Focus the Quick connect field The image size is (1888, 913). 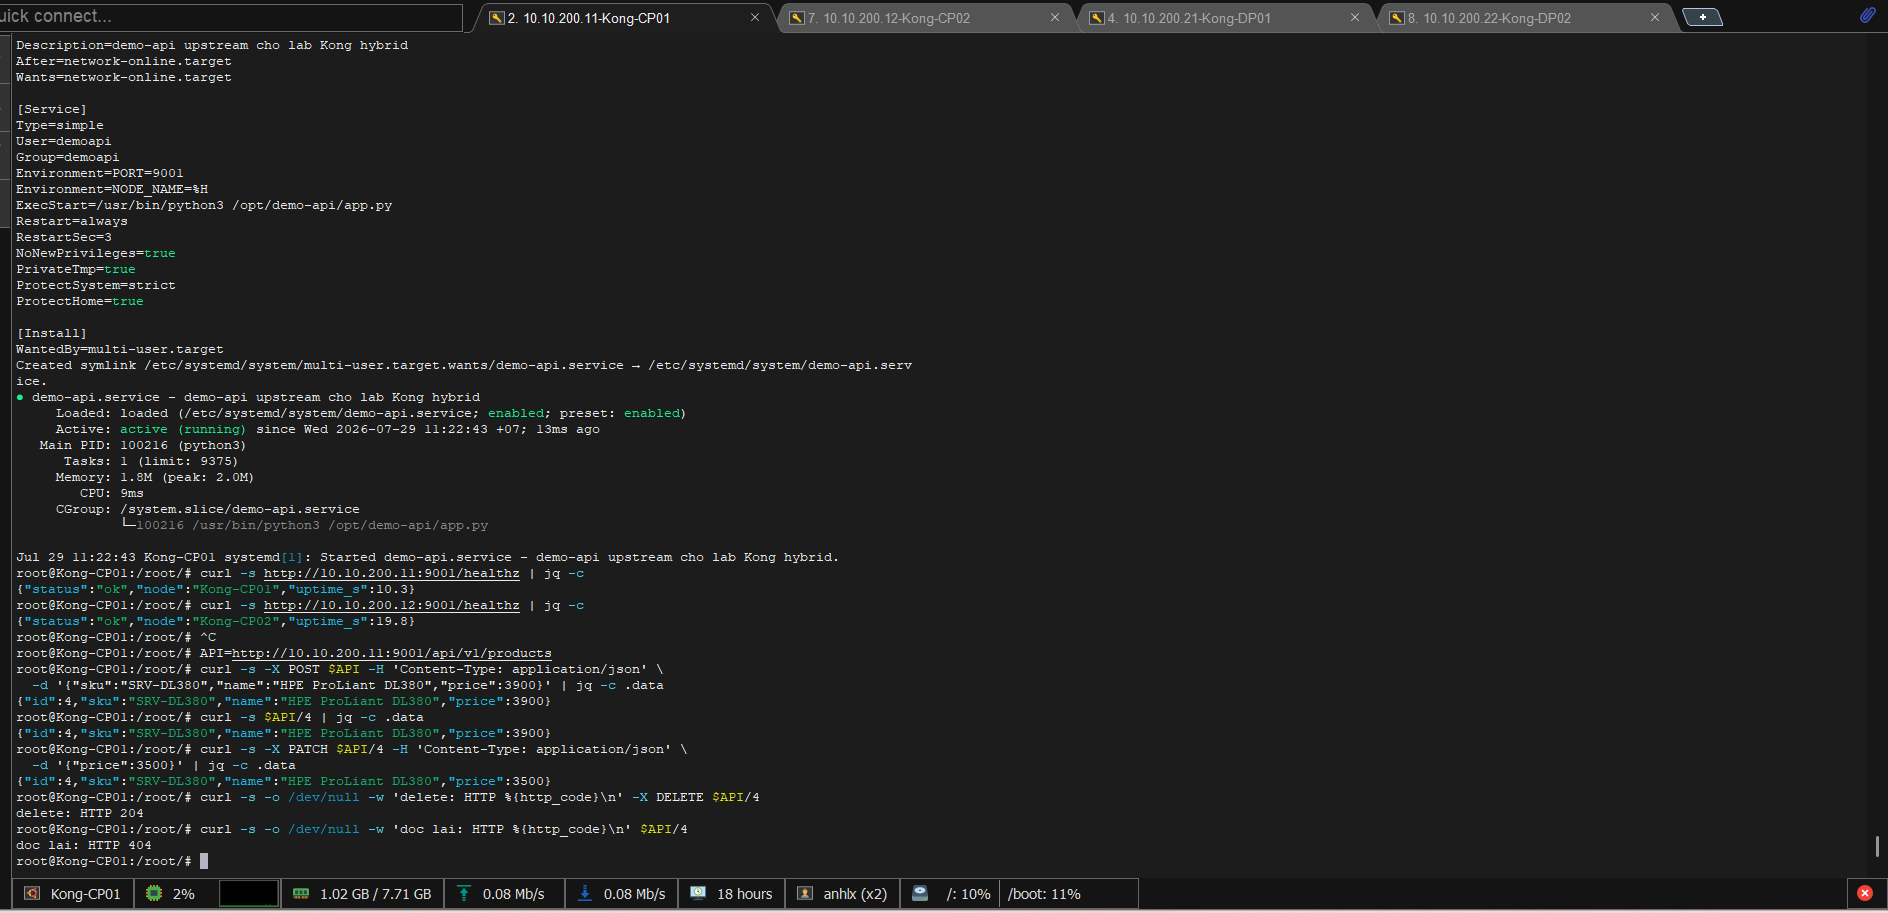(230, 17)
